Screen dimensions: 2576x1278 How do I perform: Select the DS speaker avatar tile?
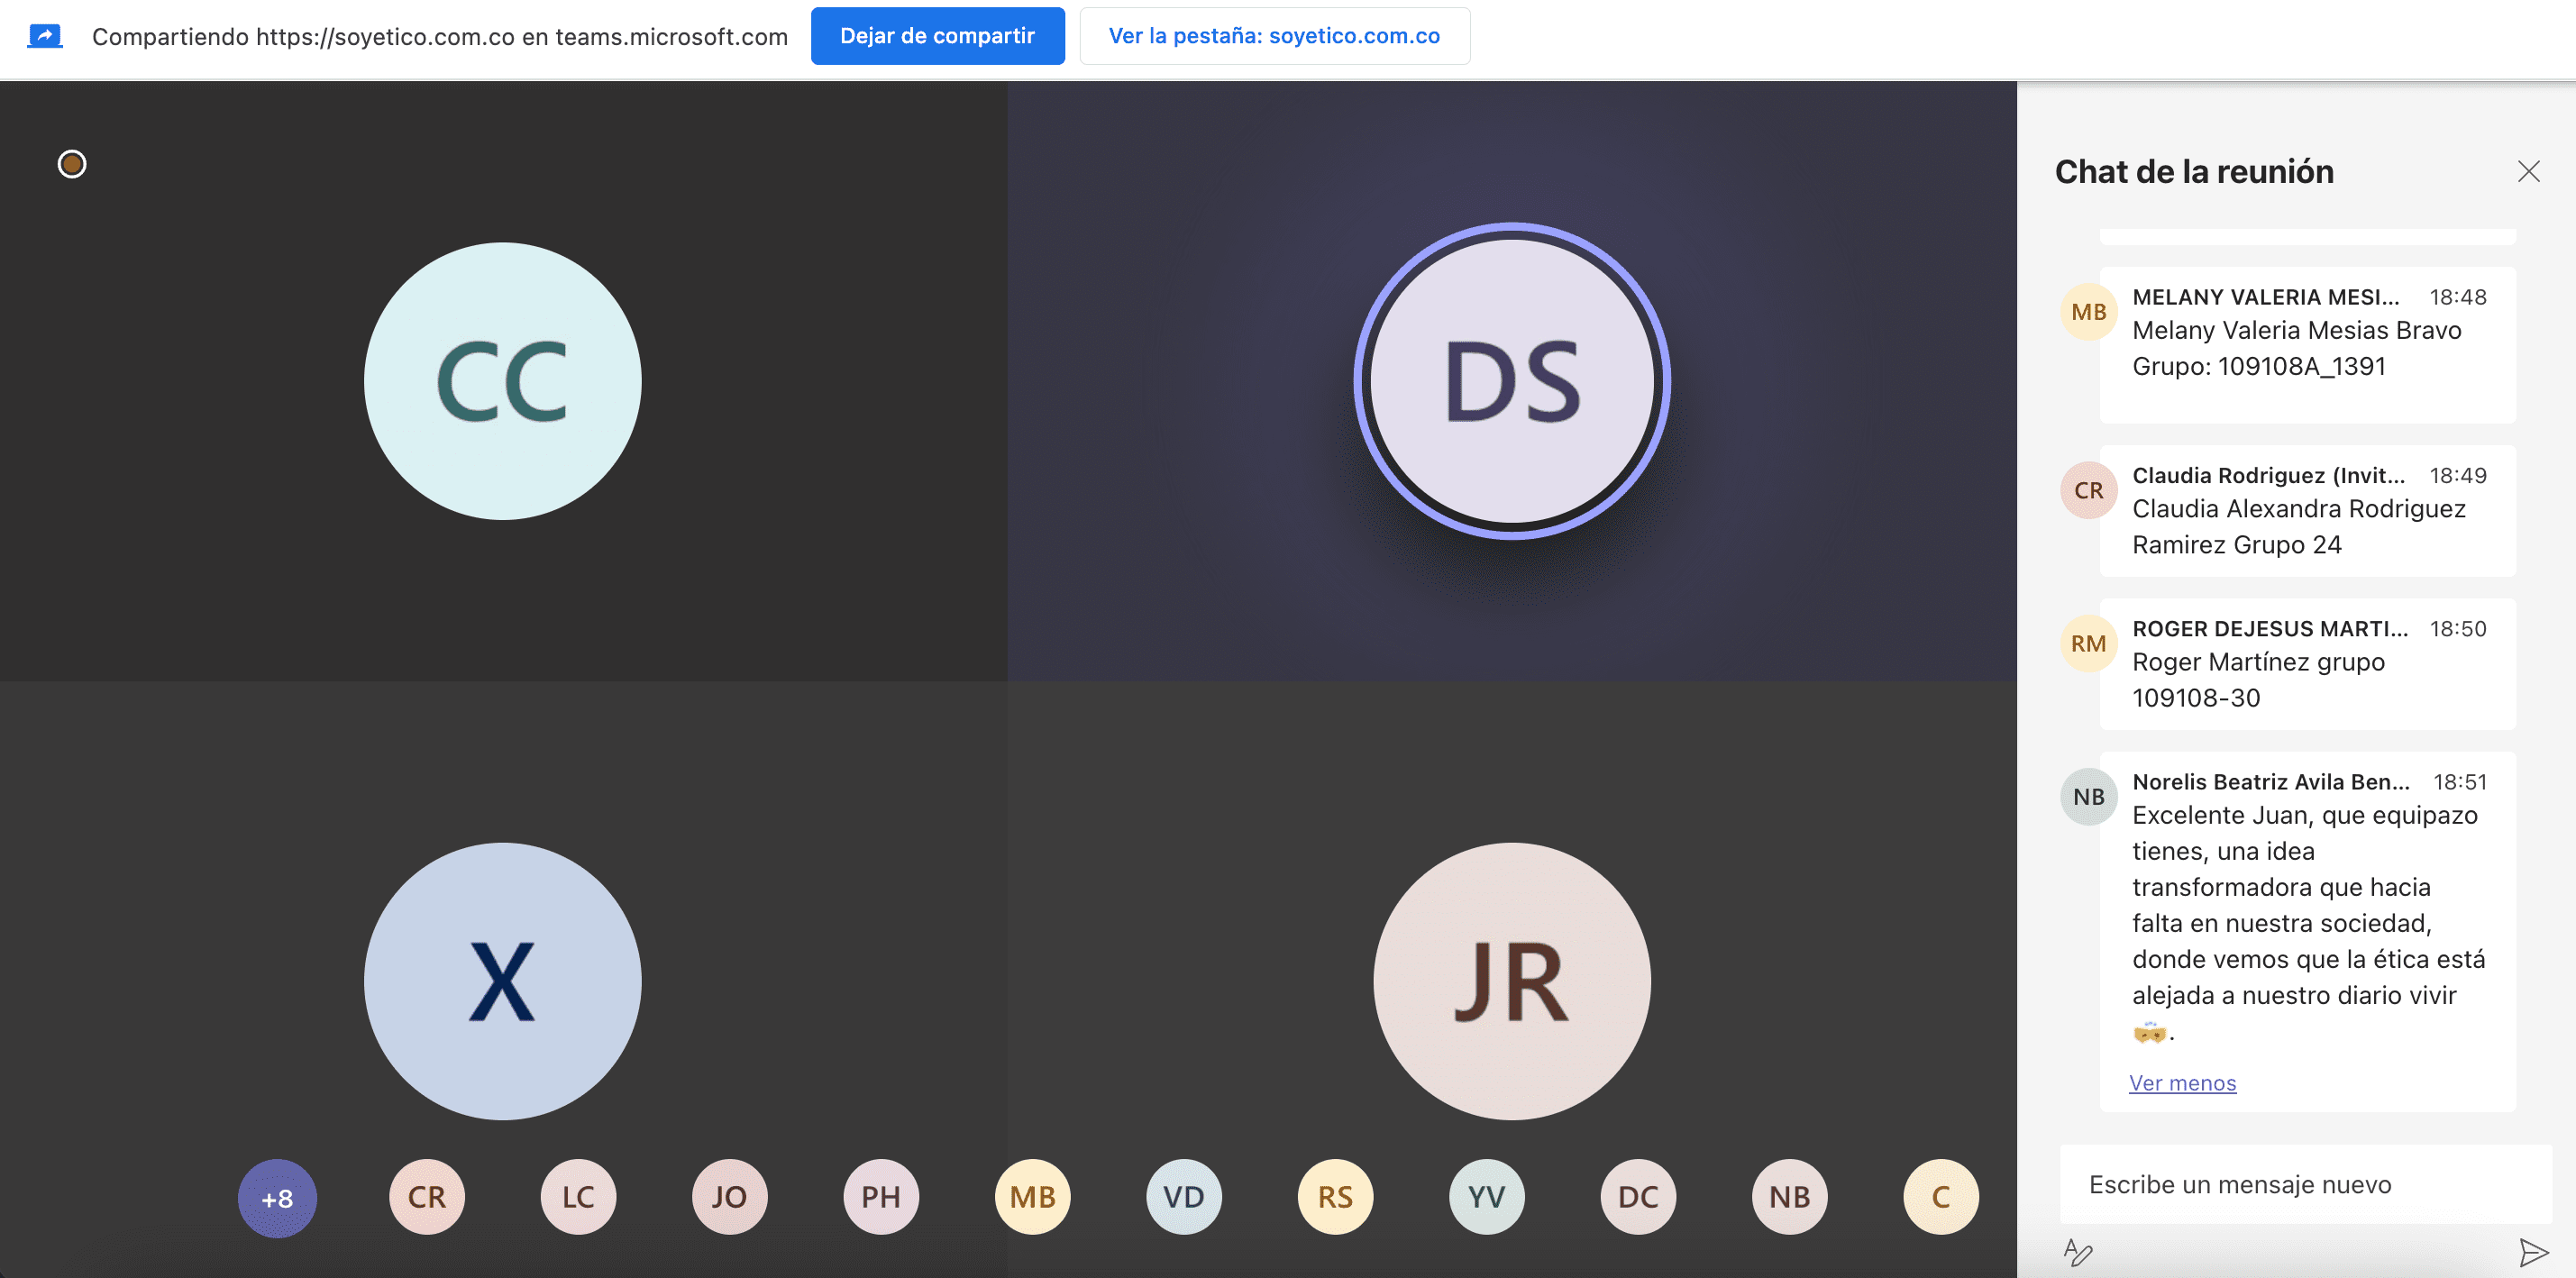(x=1511, y=381)
